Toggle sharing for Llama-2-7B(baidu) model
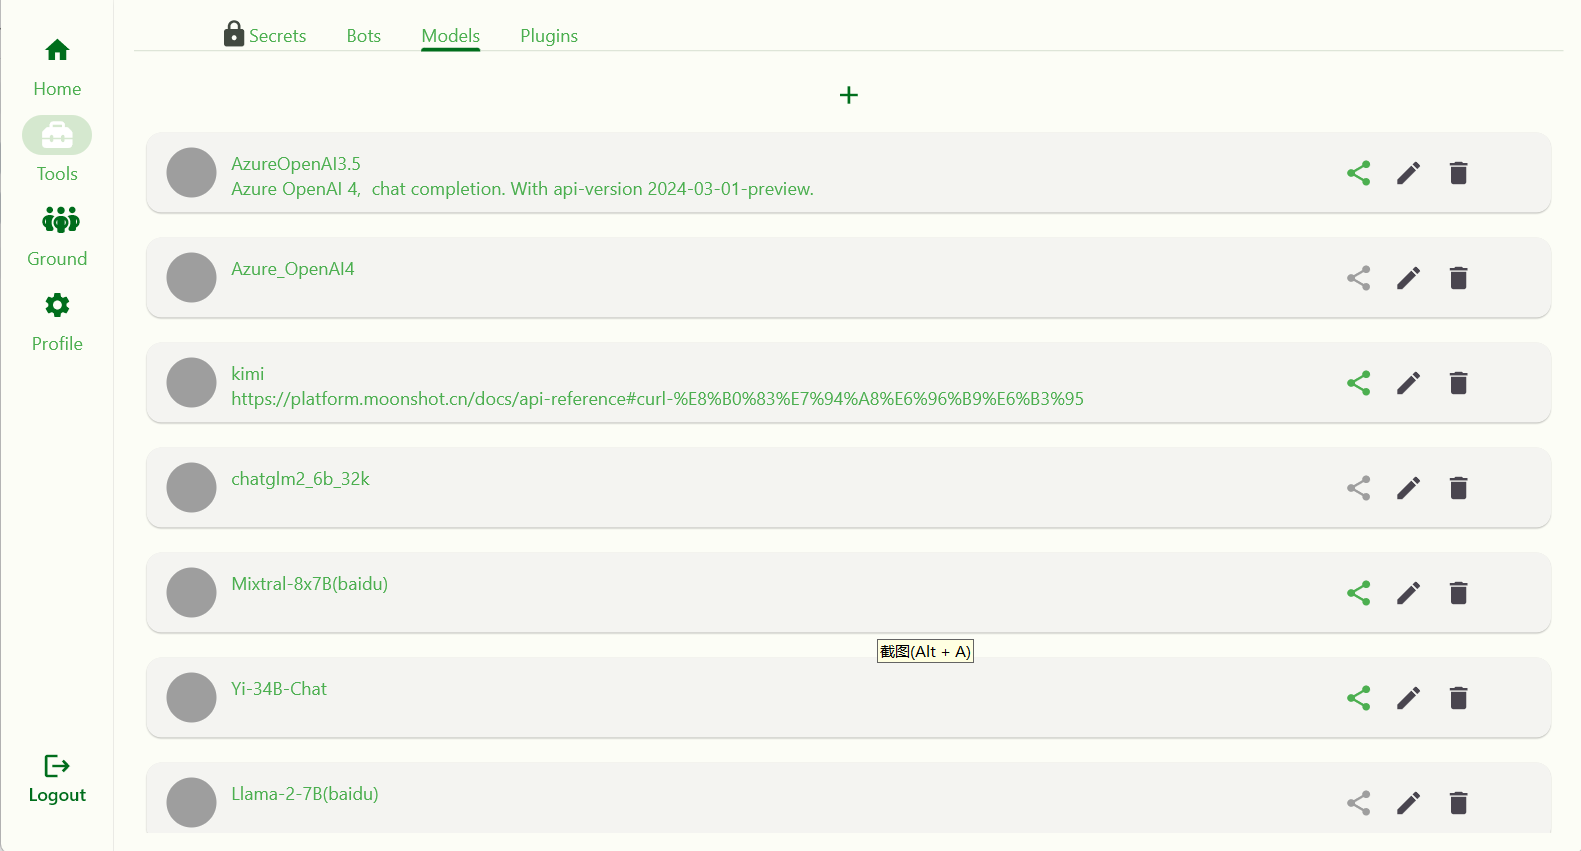 click(1358, 803)
